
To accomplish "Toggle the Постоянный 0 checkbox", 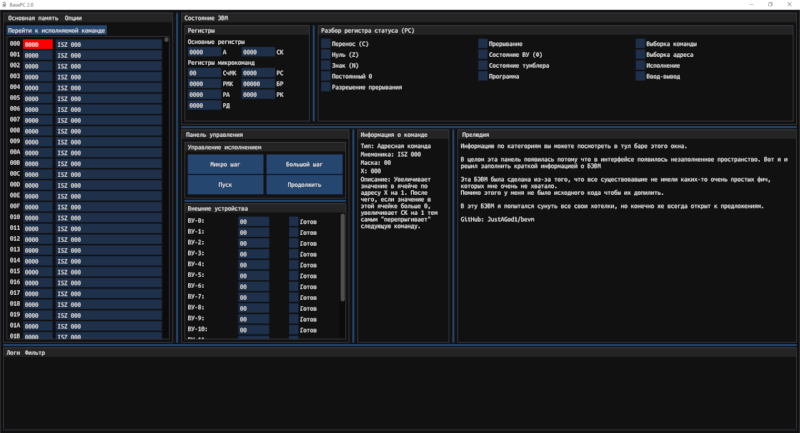I will tap(326, 77).
